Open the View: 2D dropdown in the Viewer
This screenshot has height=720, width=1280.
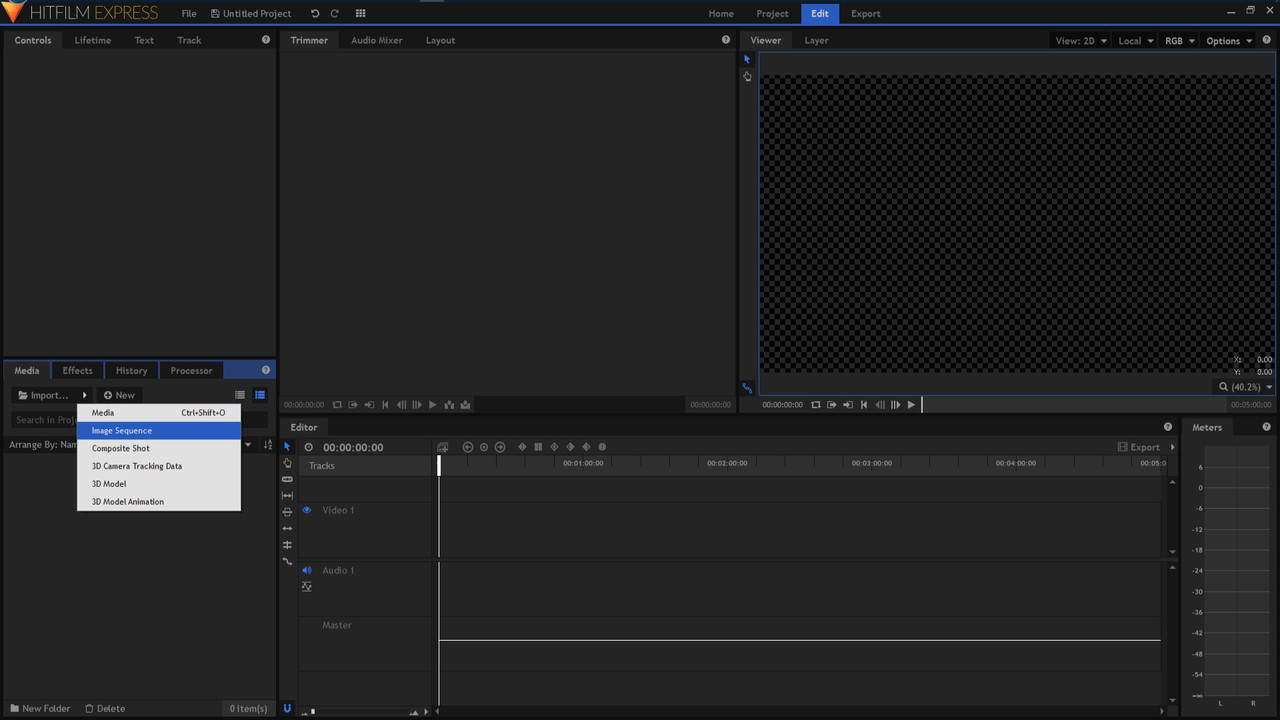(1081, 40)
